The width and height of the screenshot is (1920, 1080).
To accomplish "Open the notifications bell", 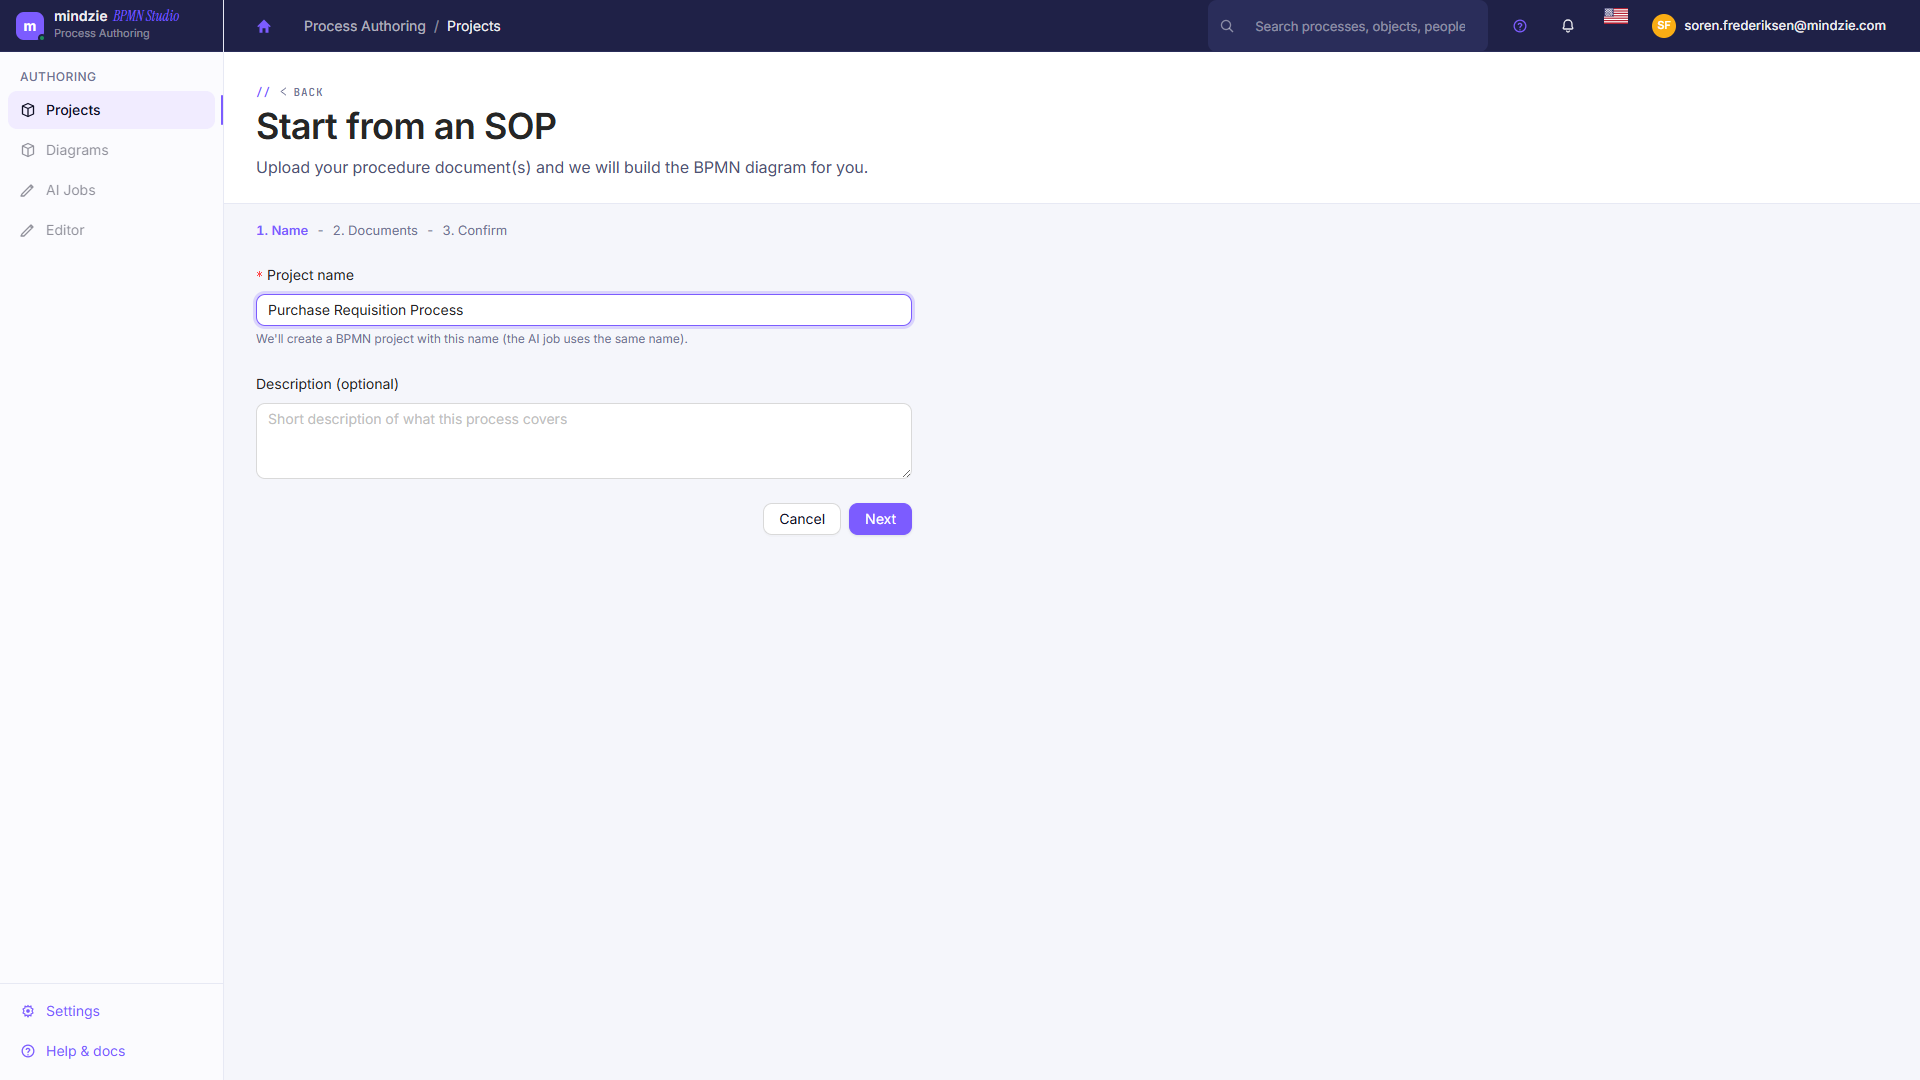I will (x=1568, y=26).
